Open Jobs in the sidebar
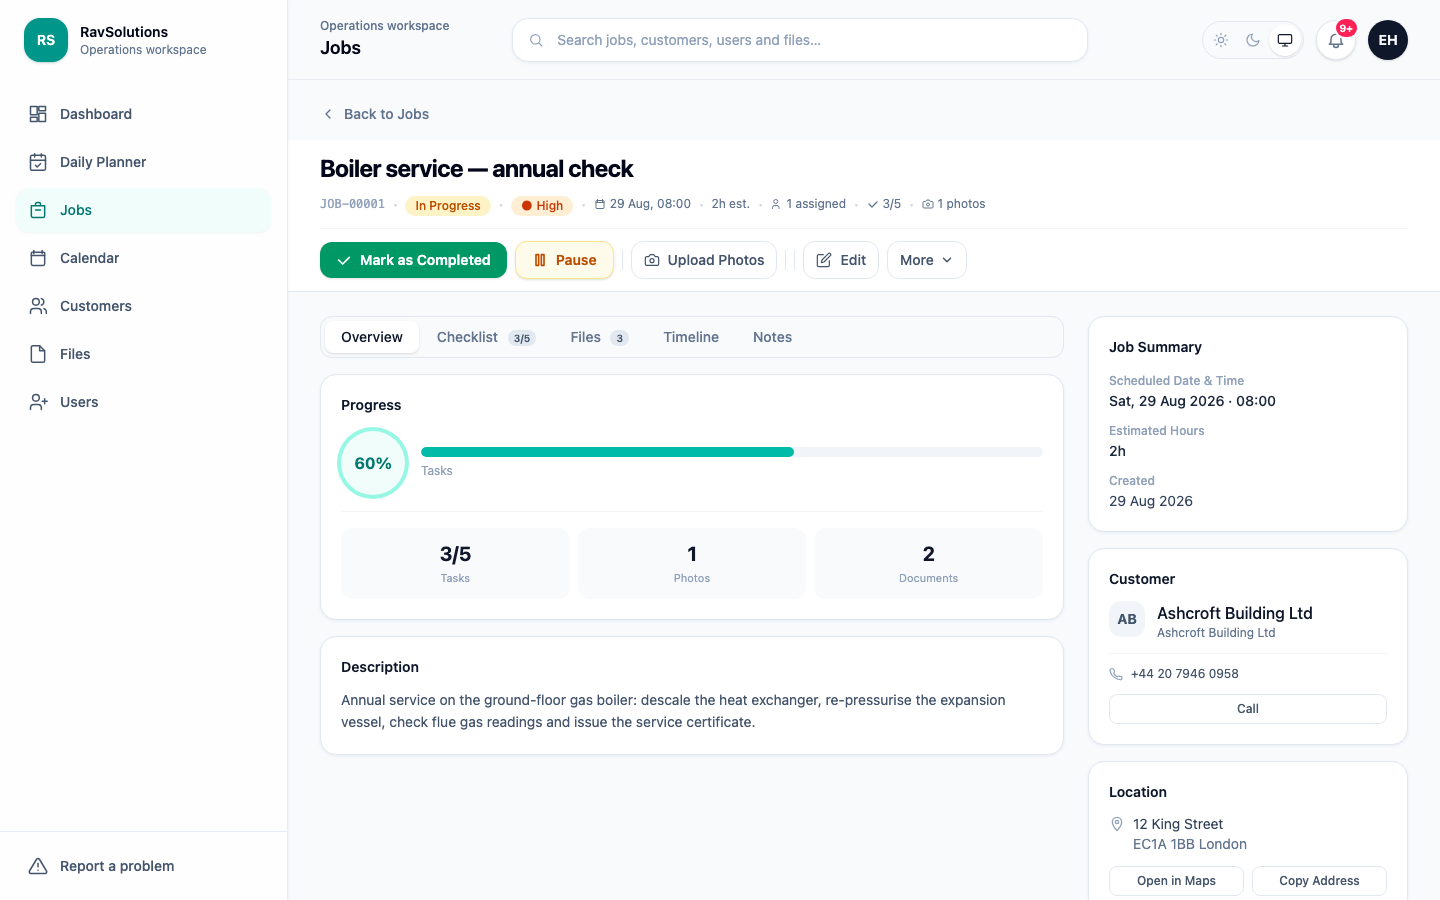Viewport: 1440px width, 900px height. (144, 210)
